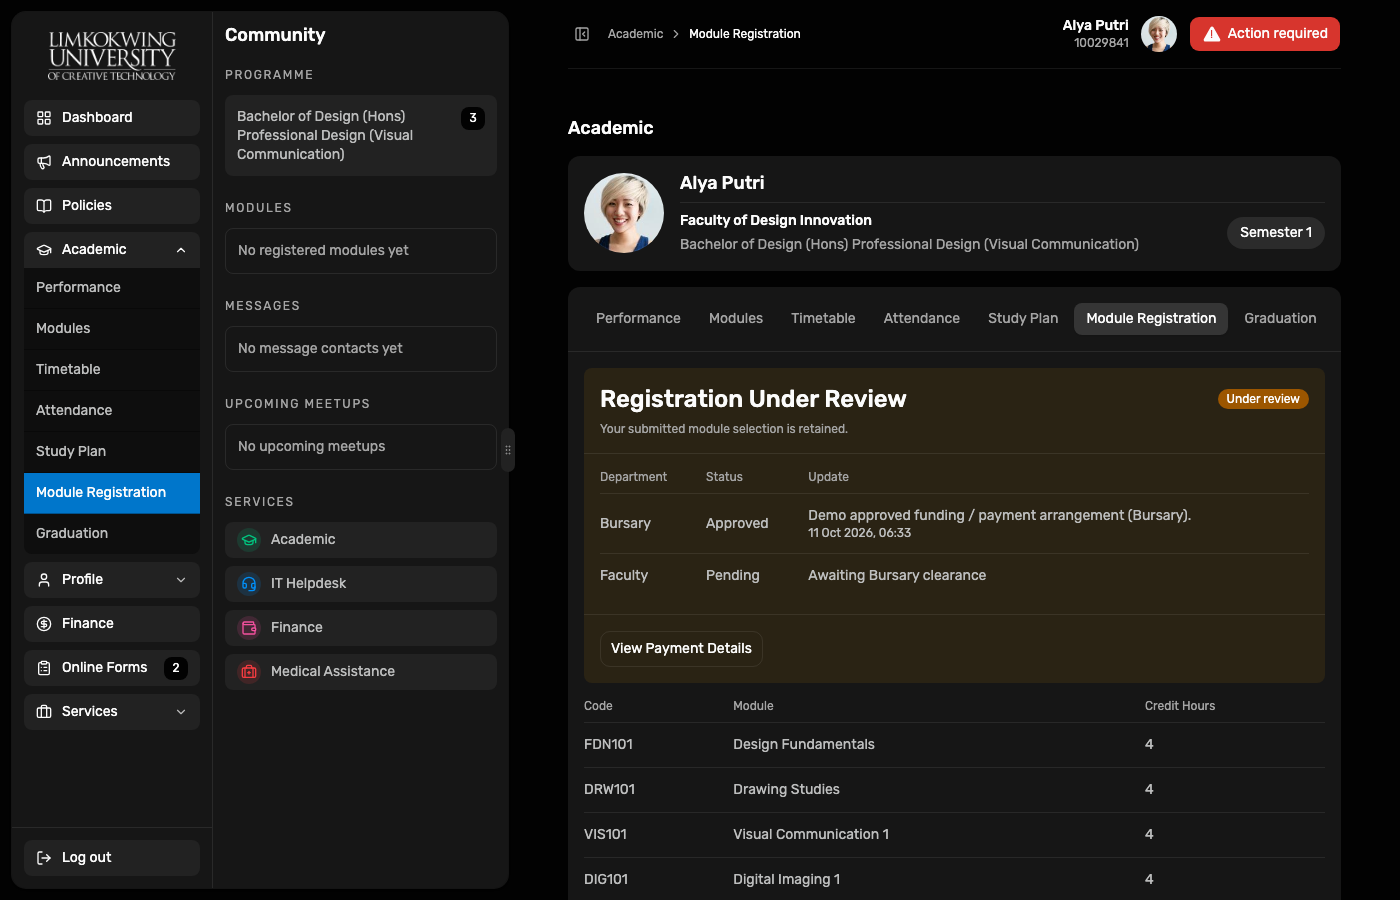Click the Dashboard grid icon
This screenshot has width=1400, height=900.
[44, 118]
